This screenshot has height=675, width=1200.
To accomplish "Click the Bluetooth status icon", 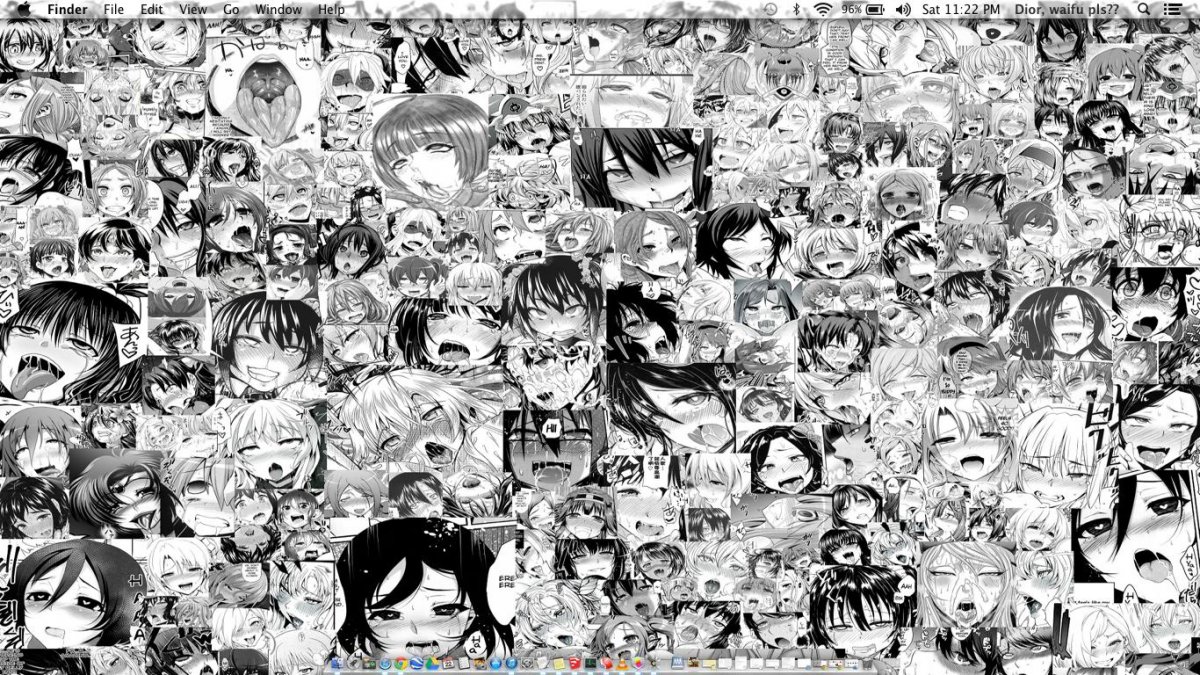I will 797,9.
